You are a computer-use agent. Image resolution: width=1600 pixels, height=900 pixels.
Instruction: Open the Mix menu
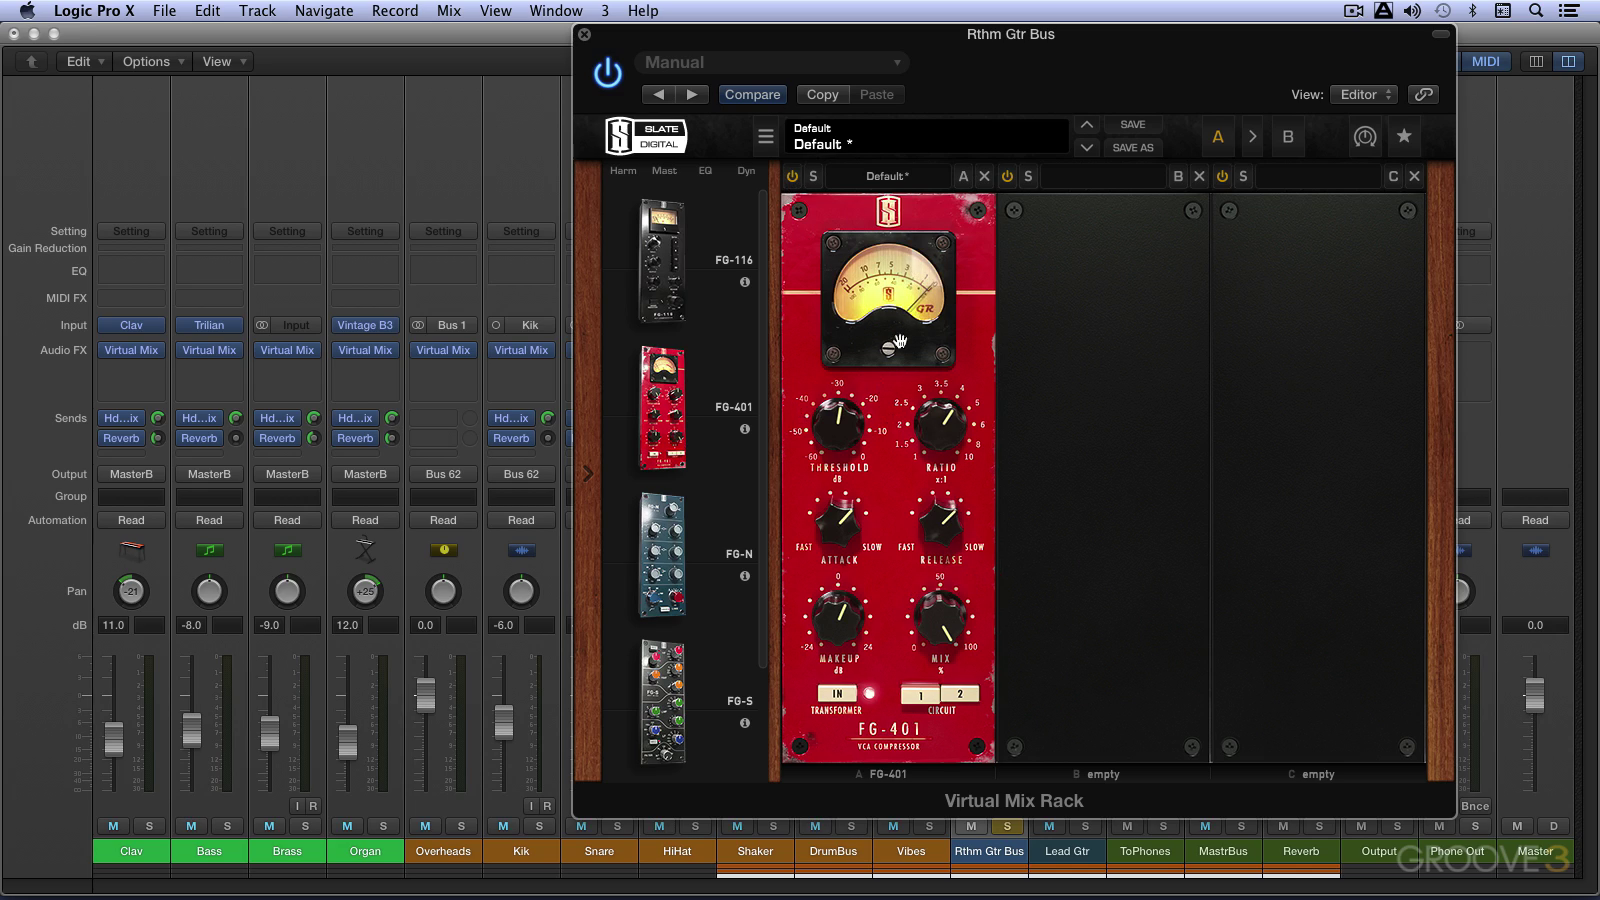click(449, 10)
